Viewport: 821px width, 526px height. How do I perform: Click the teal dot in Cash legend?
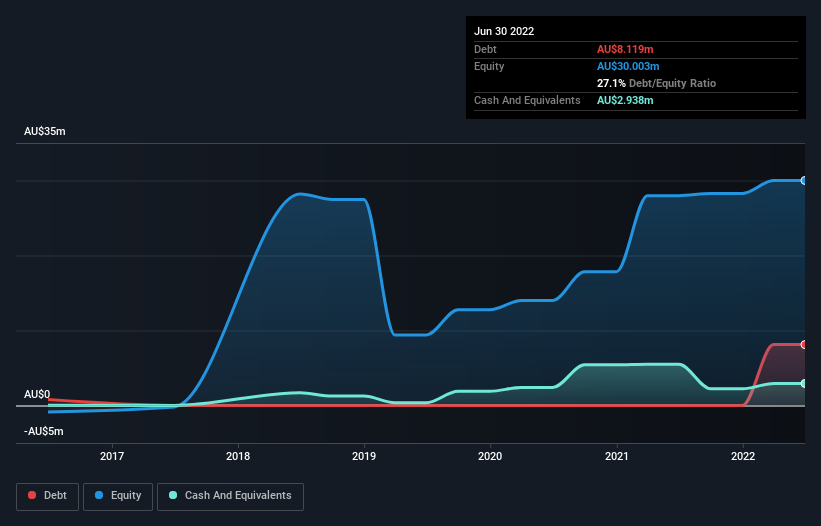point(173,495)
